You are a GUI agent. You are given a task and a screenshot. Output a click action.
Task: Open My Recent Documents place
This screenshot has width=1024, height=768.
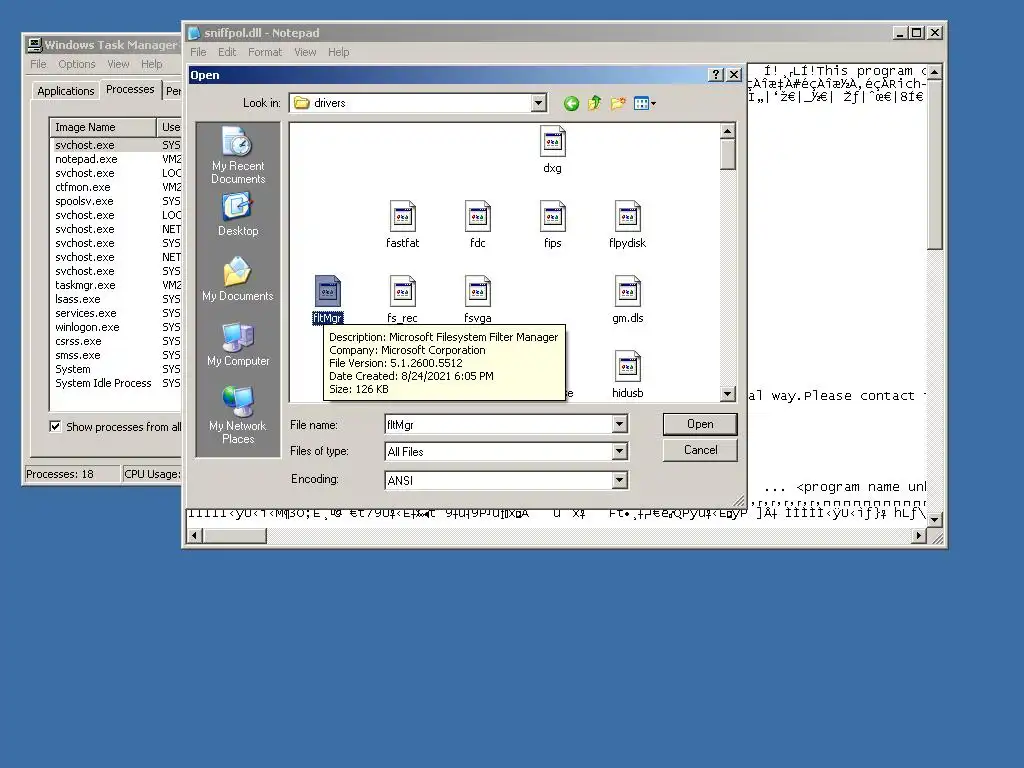click(238, 155)
